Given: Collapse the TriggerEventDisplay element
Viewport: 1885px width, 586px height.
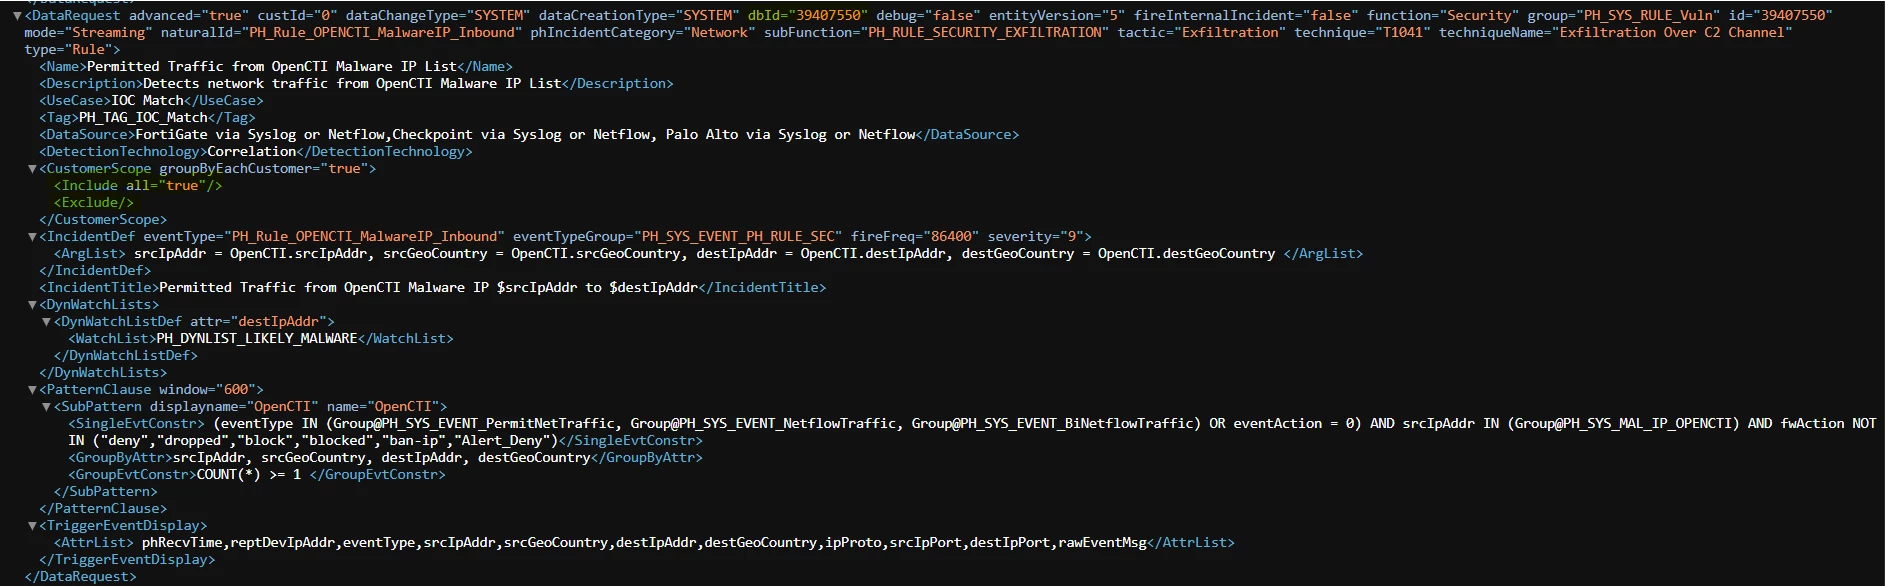Looking at the screenshot, I should (x=32, y=526).
